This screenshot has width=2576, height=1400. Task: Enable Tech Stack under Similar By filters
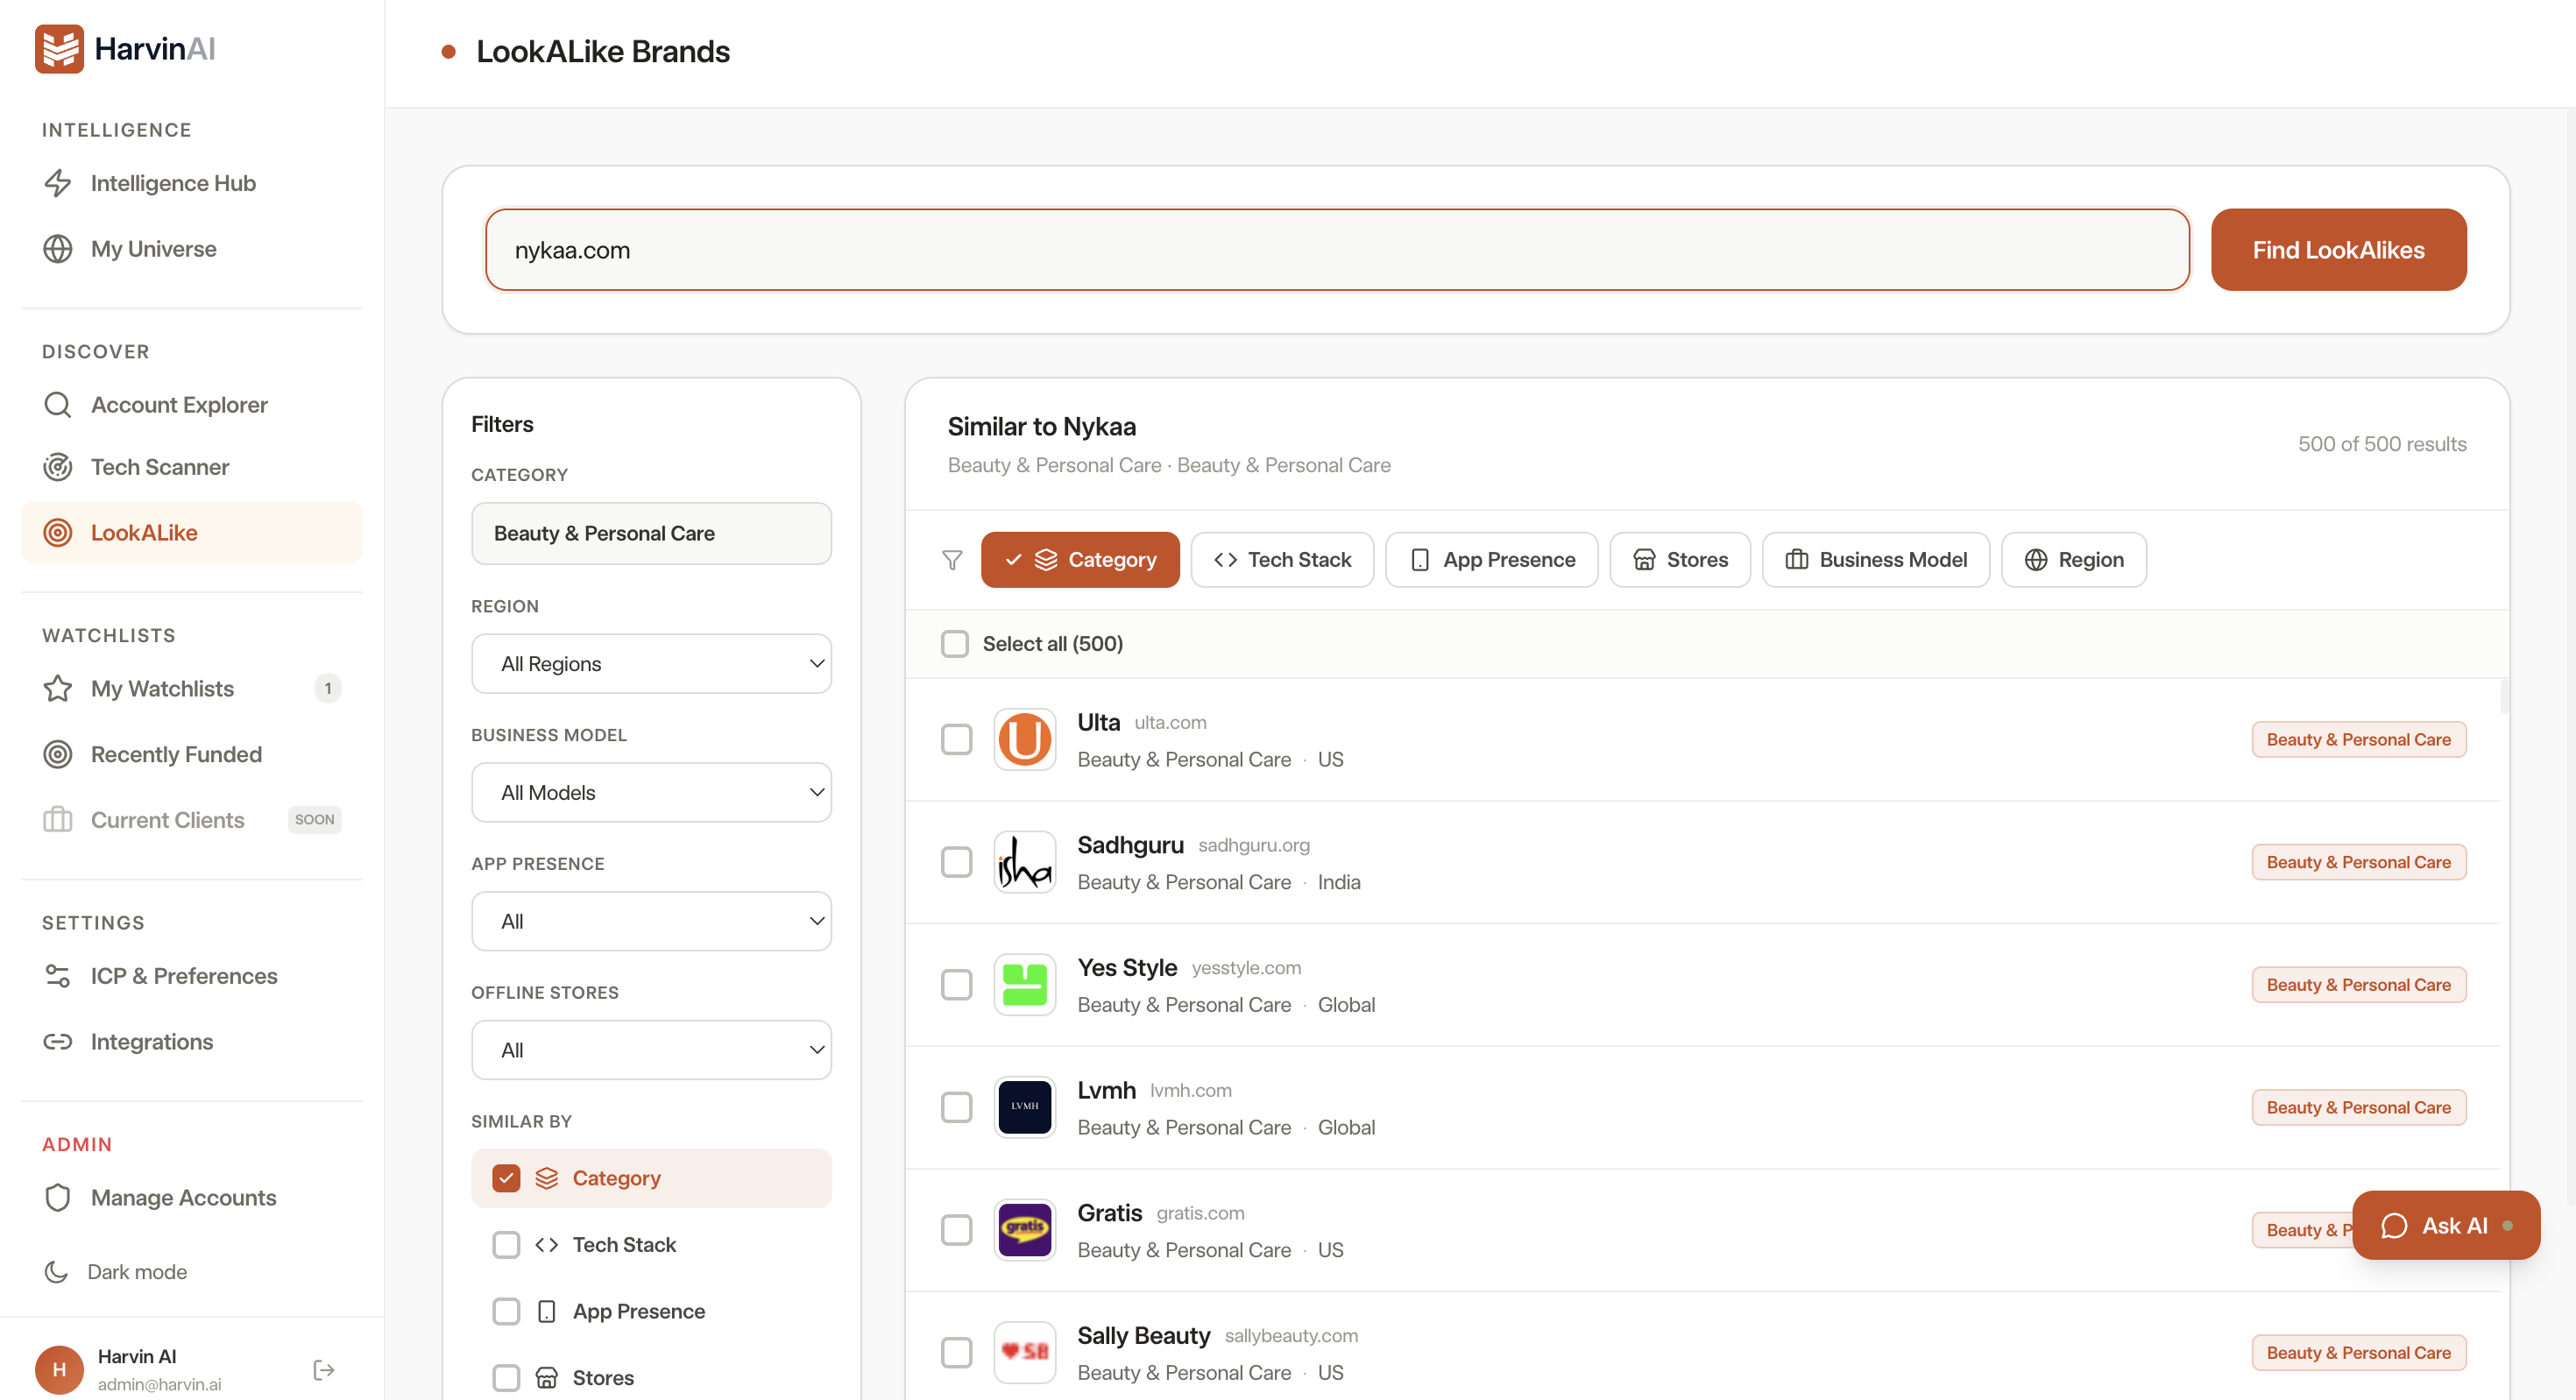coord(506,1244)
